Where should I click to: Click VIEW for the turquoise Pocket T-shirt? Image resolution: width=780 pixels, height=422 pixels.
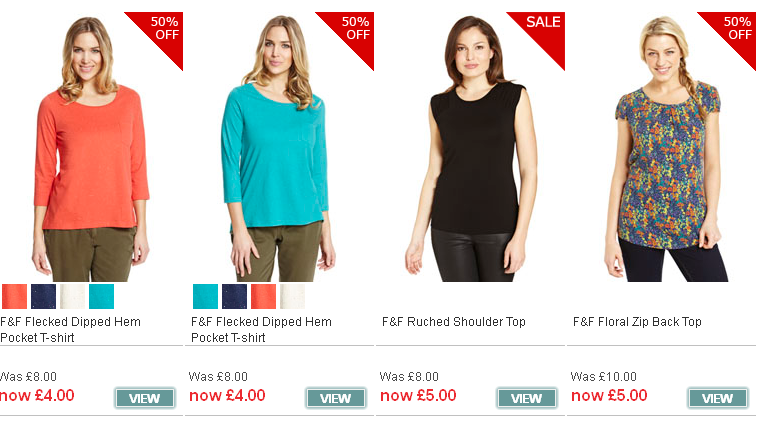[336, 398]
